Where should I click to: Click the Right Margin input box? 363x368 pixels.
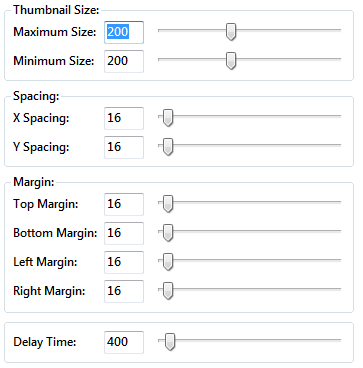(x=124, y=291)
